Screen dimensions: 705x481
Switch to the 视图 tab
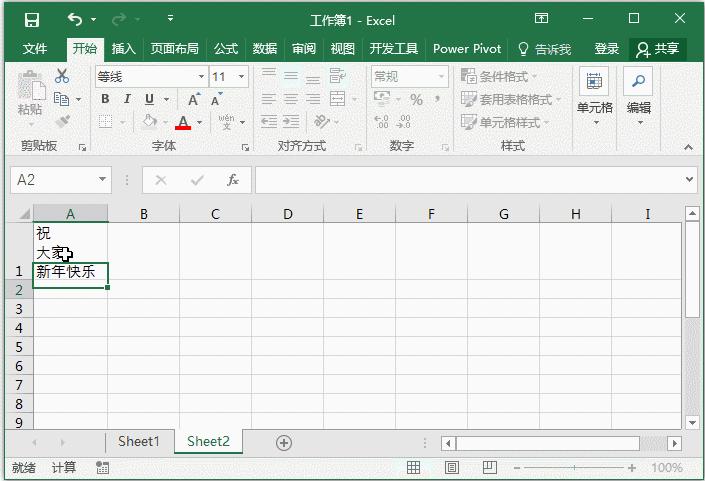coord(343,49)
